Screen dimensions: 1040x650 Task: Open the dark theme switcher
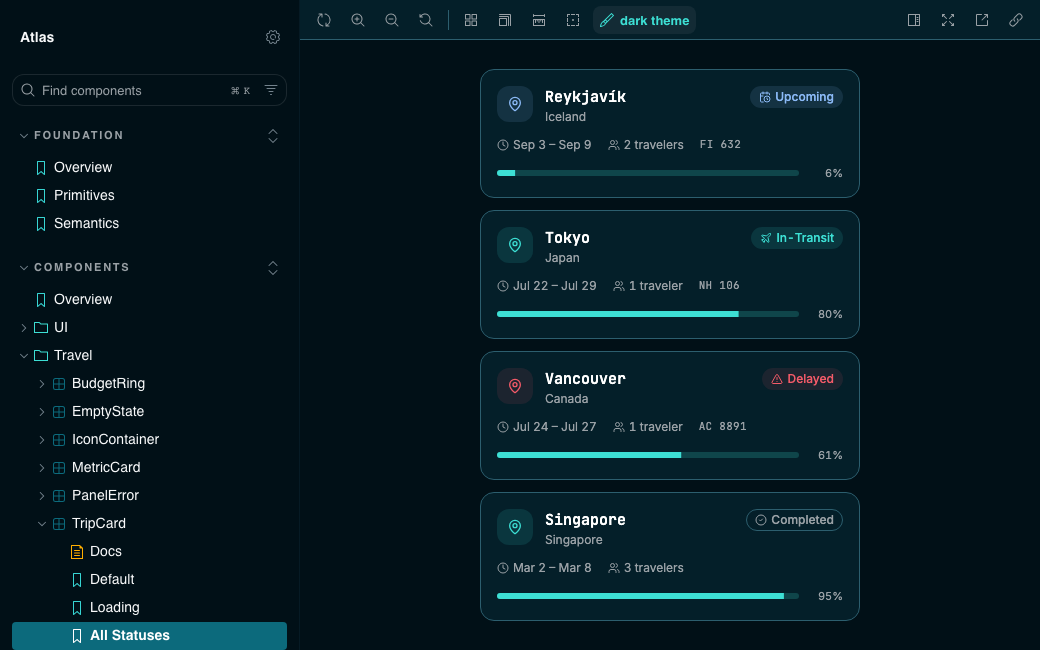pos(644,21)
